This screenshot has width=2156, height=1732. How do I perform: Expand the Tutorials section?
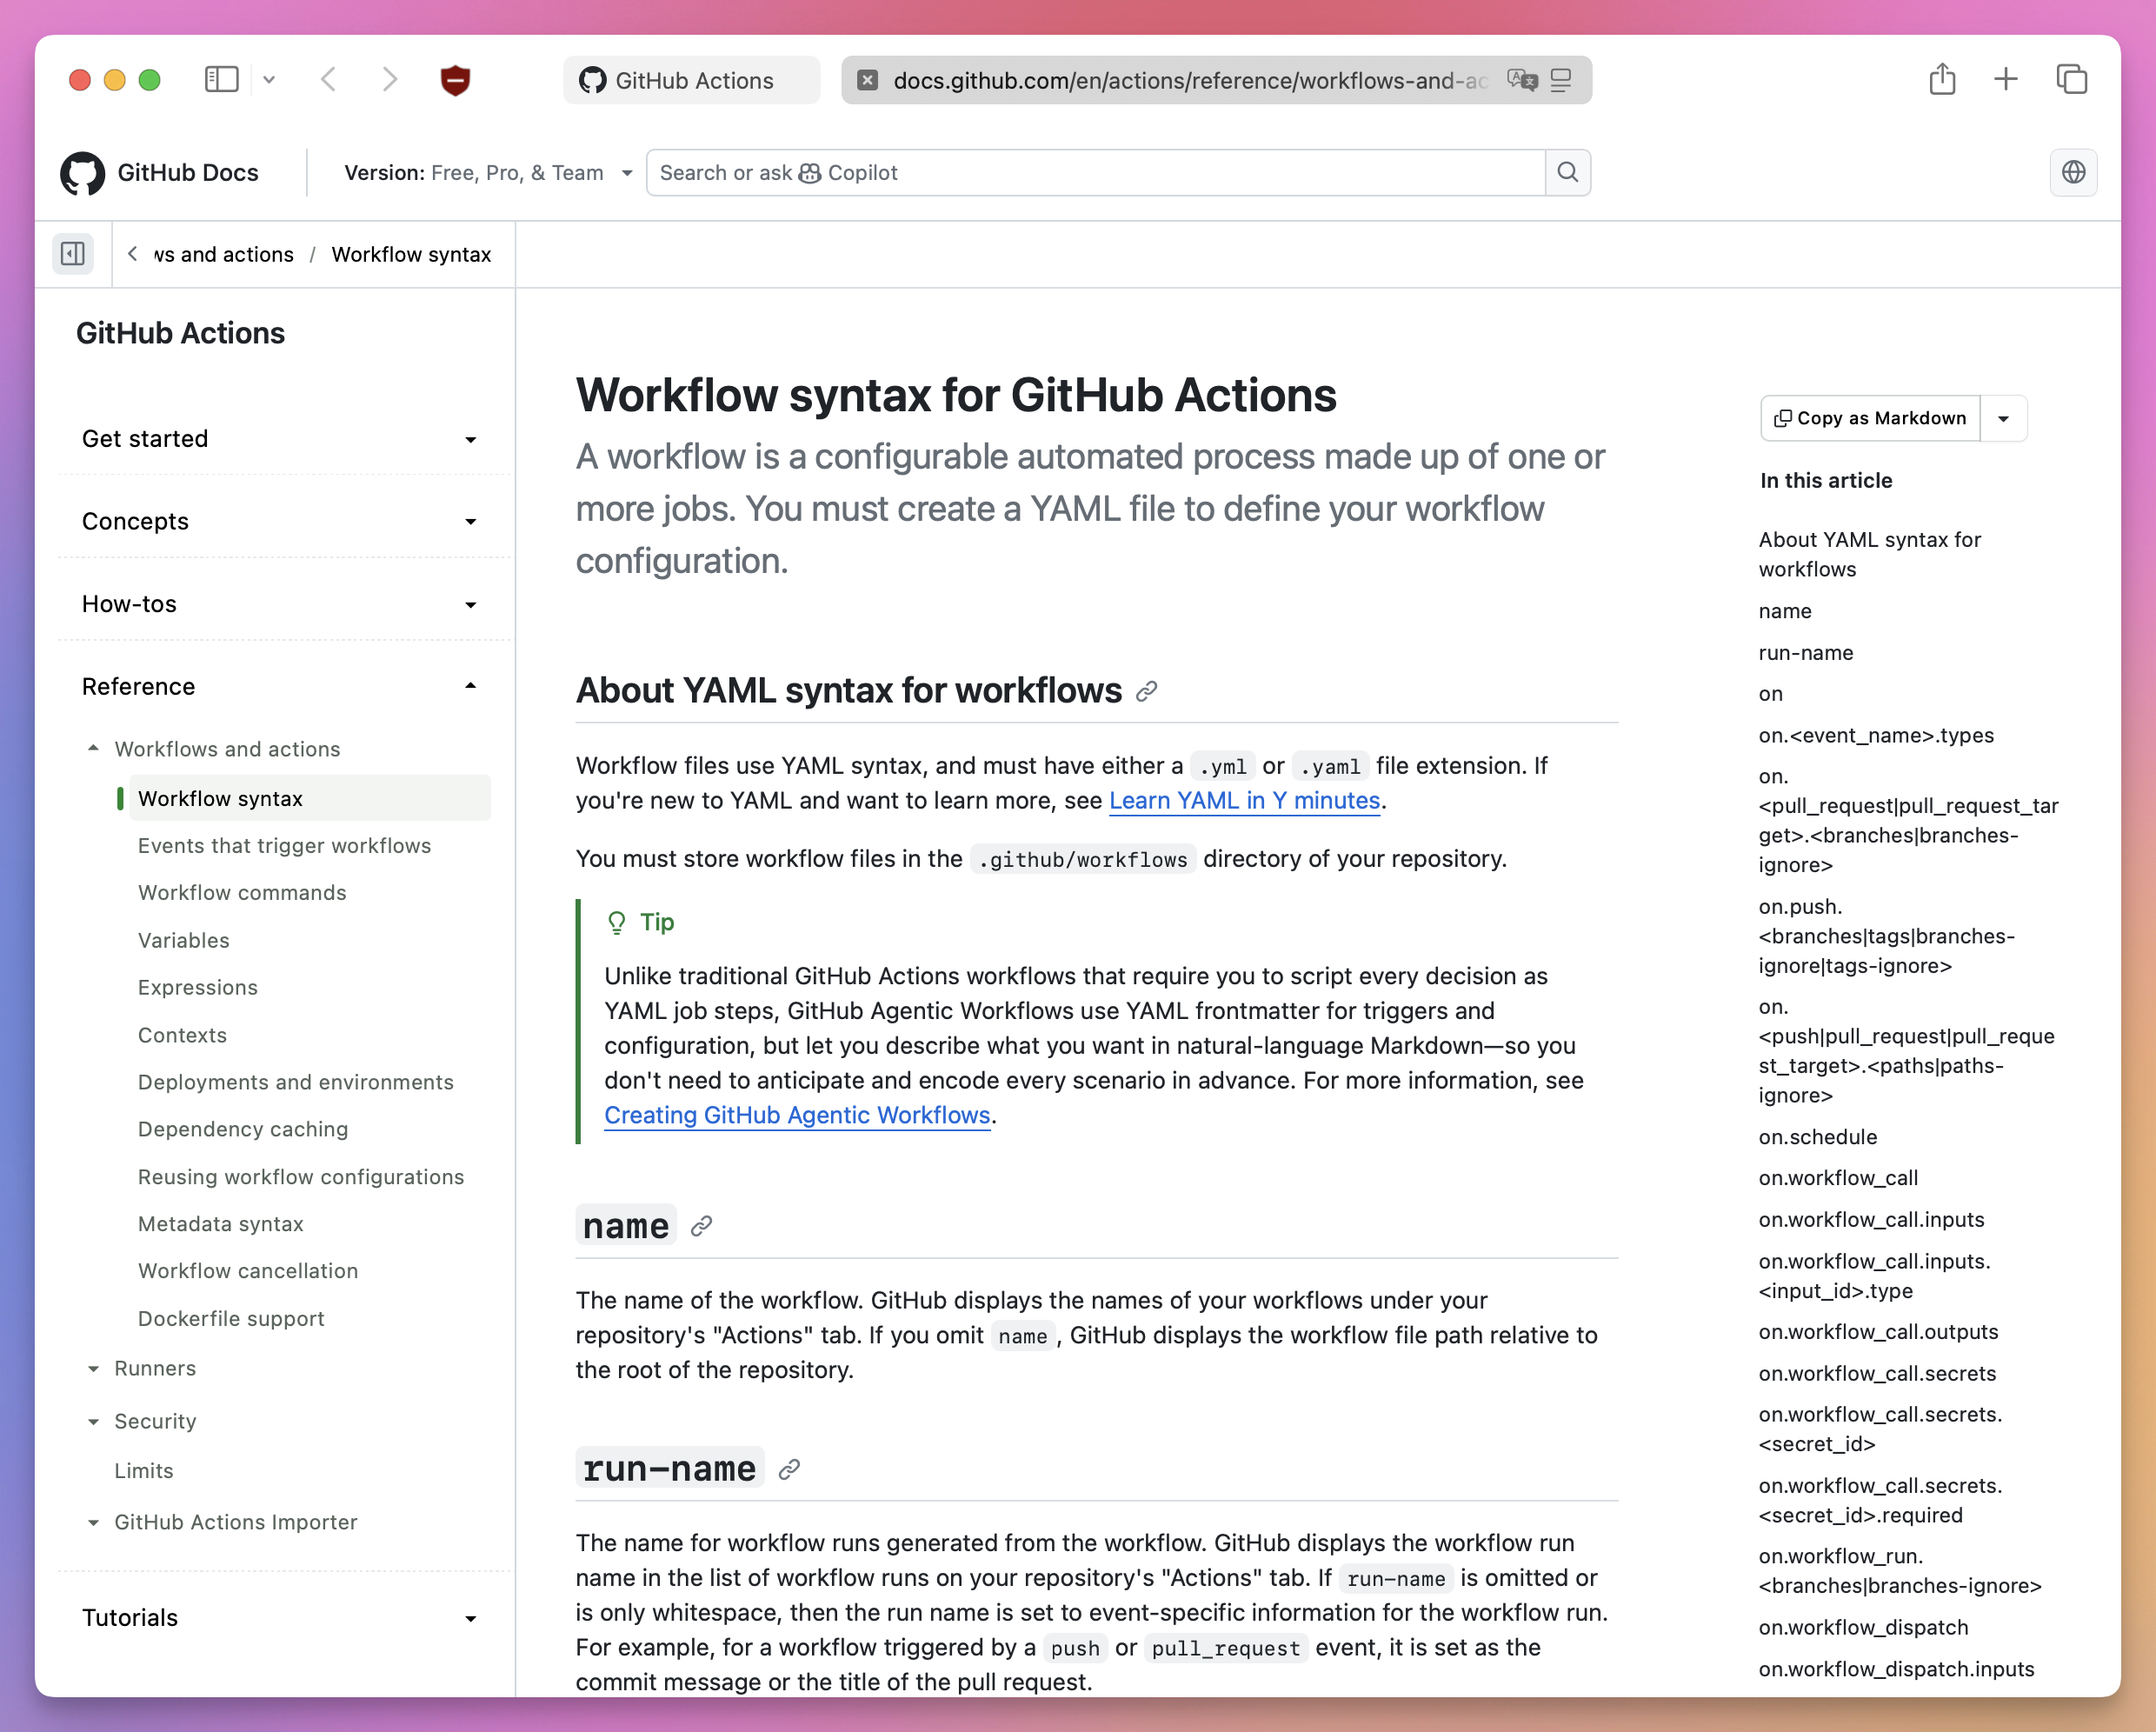(280, 1618)
